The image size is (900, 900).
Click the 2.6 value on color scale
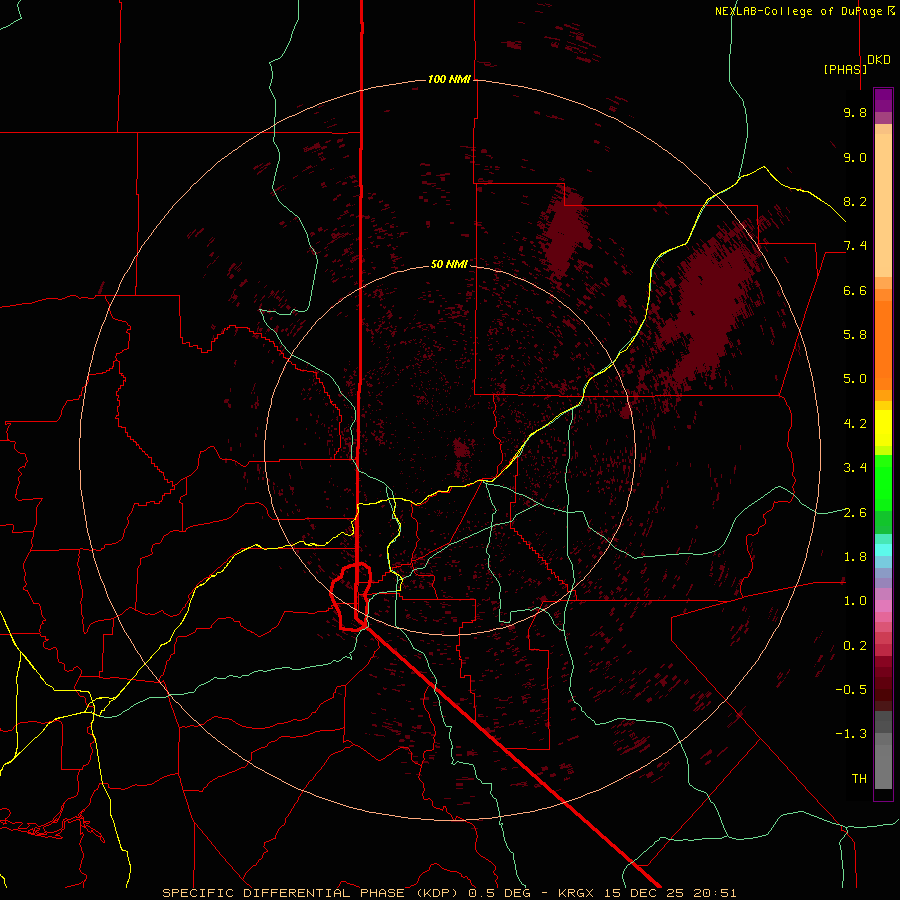(855, 513)
